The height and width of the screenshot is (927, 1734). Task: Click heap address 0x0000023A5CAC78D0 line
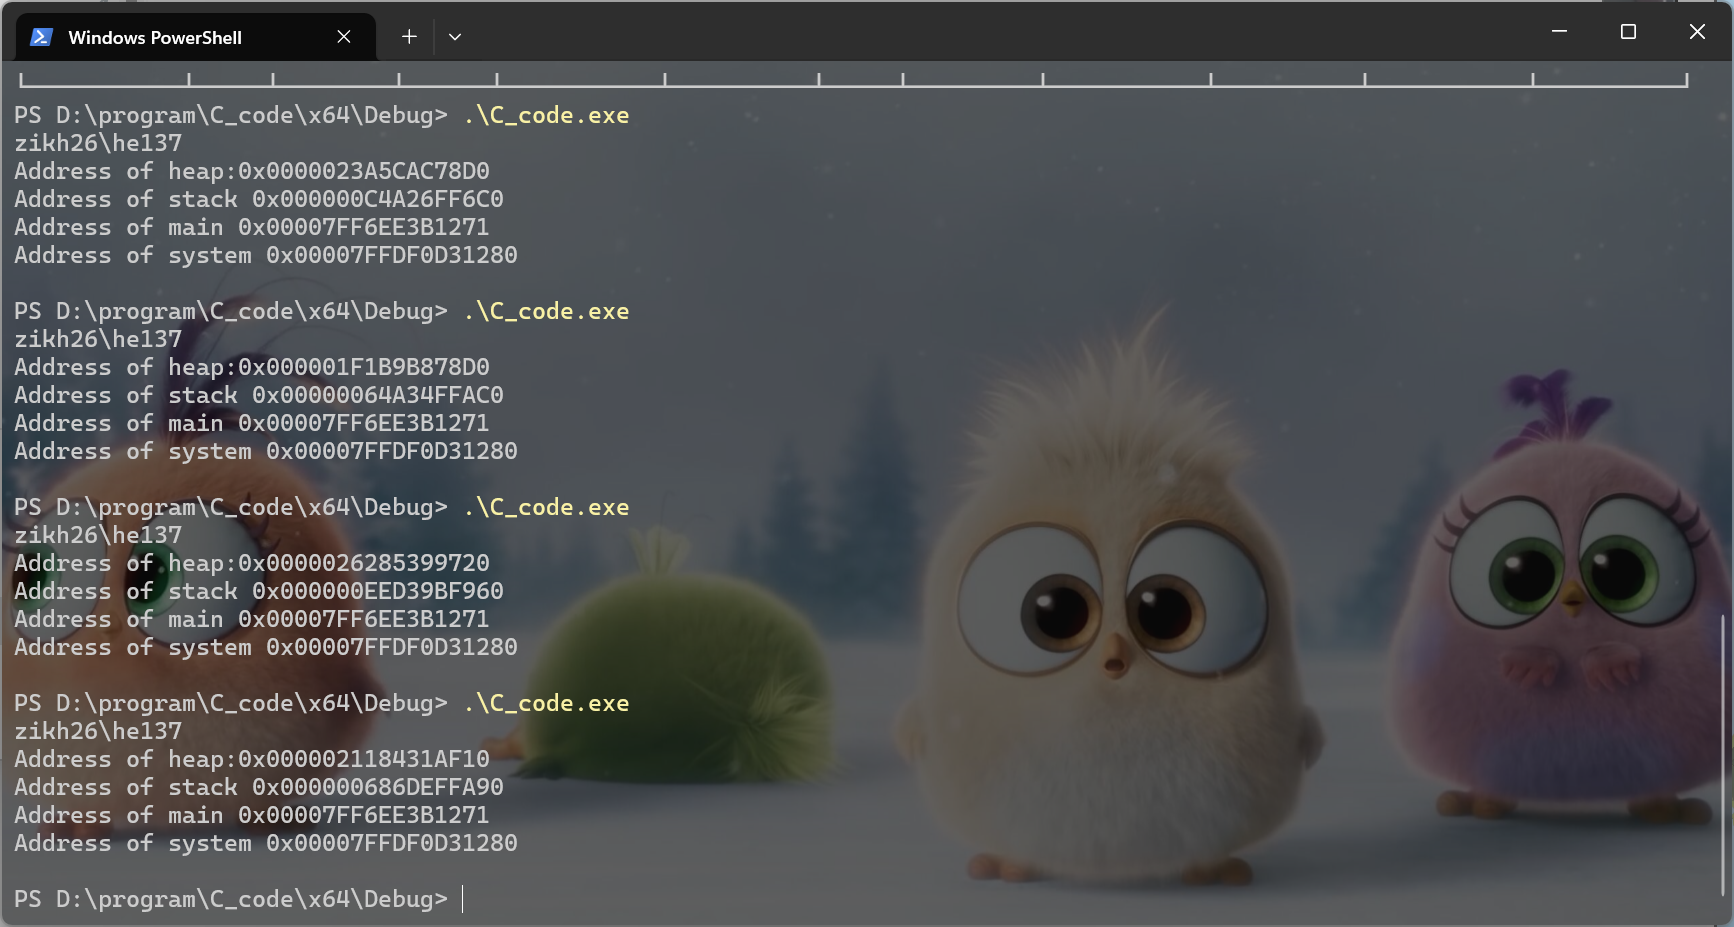[252, 171]
